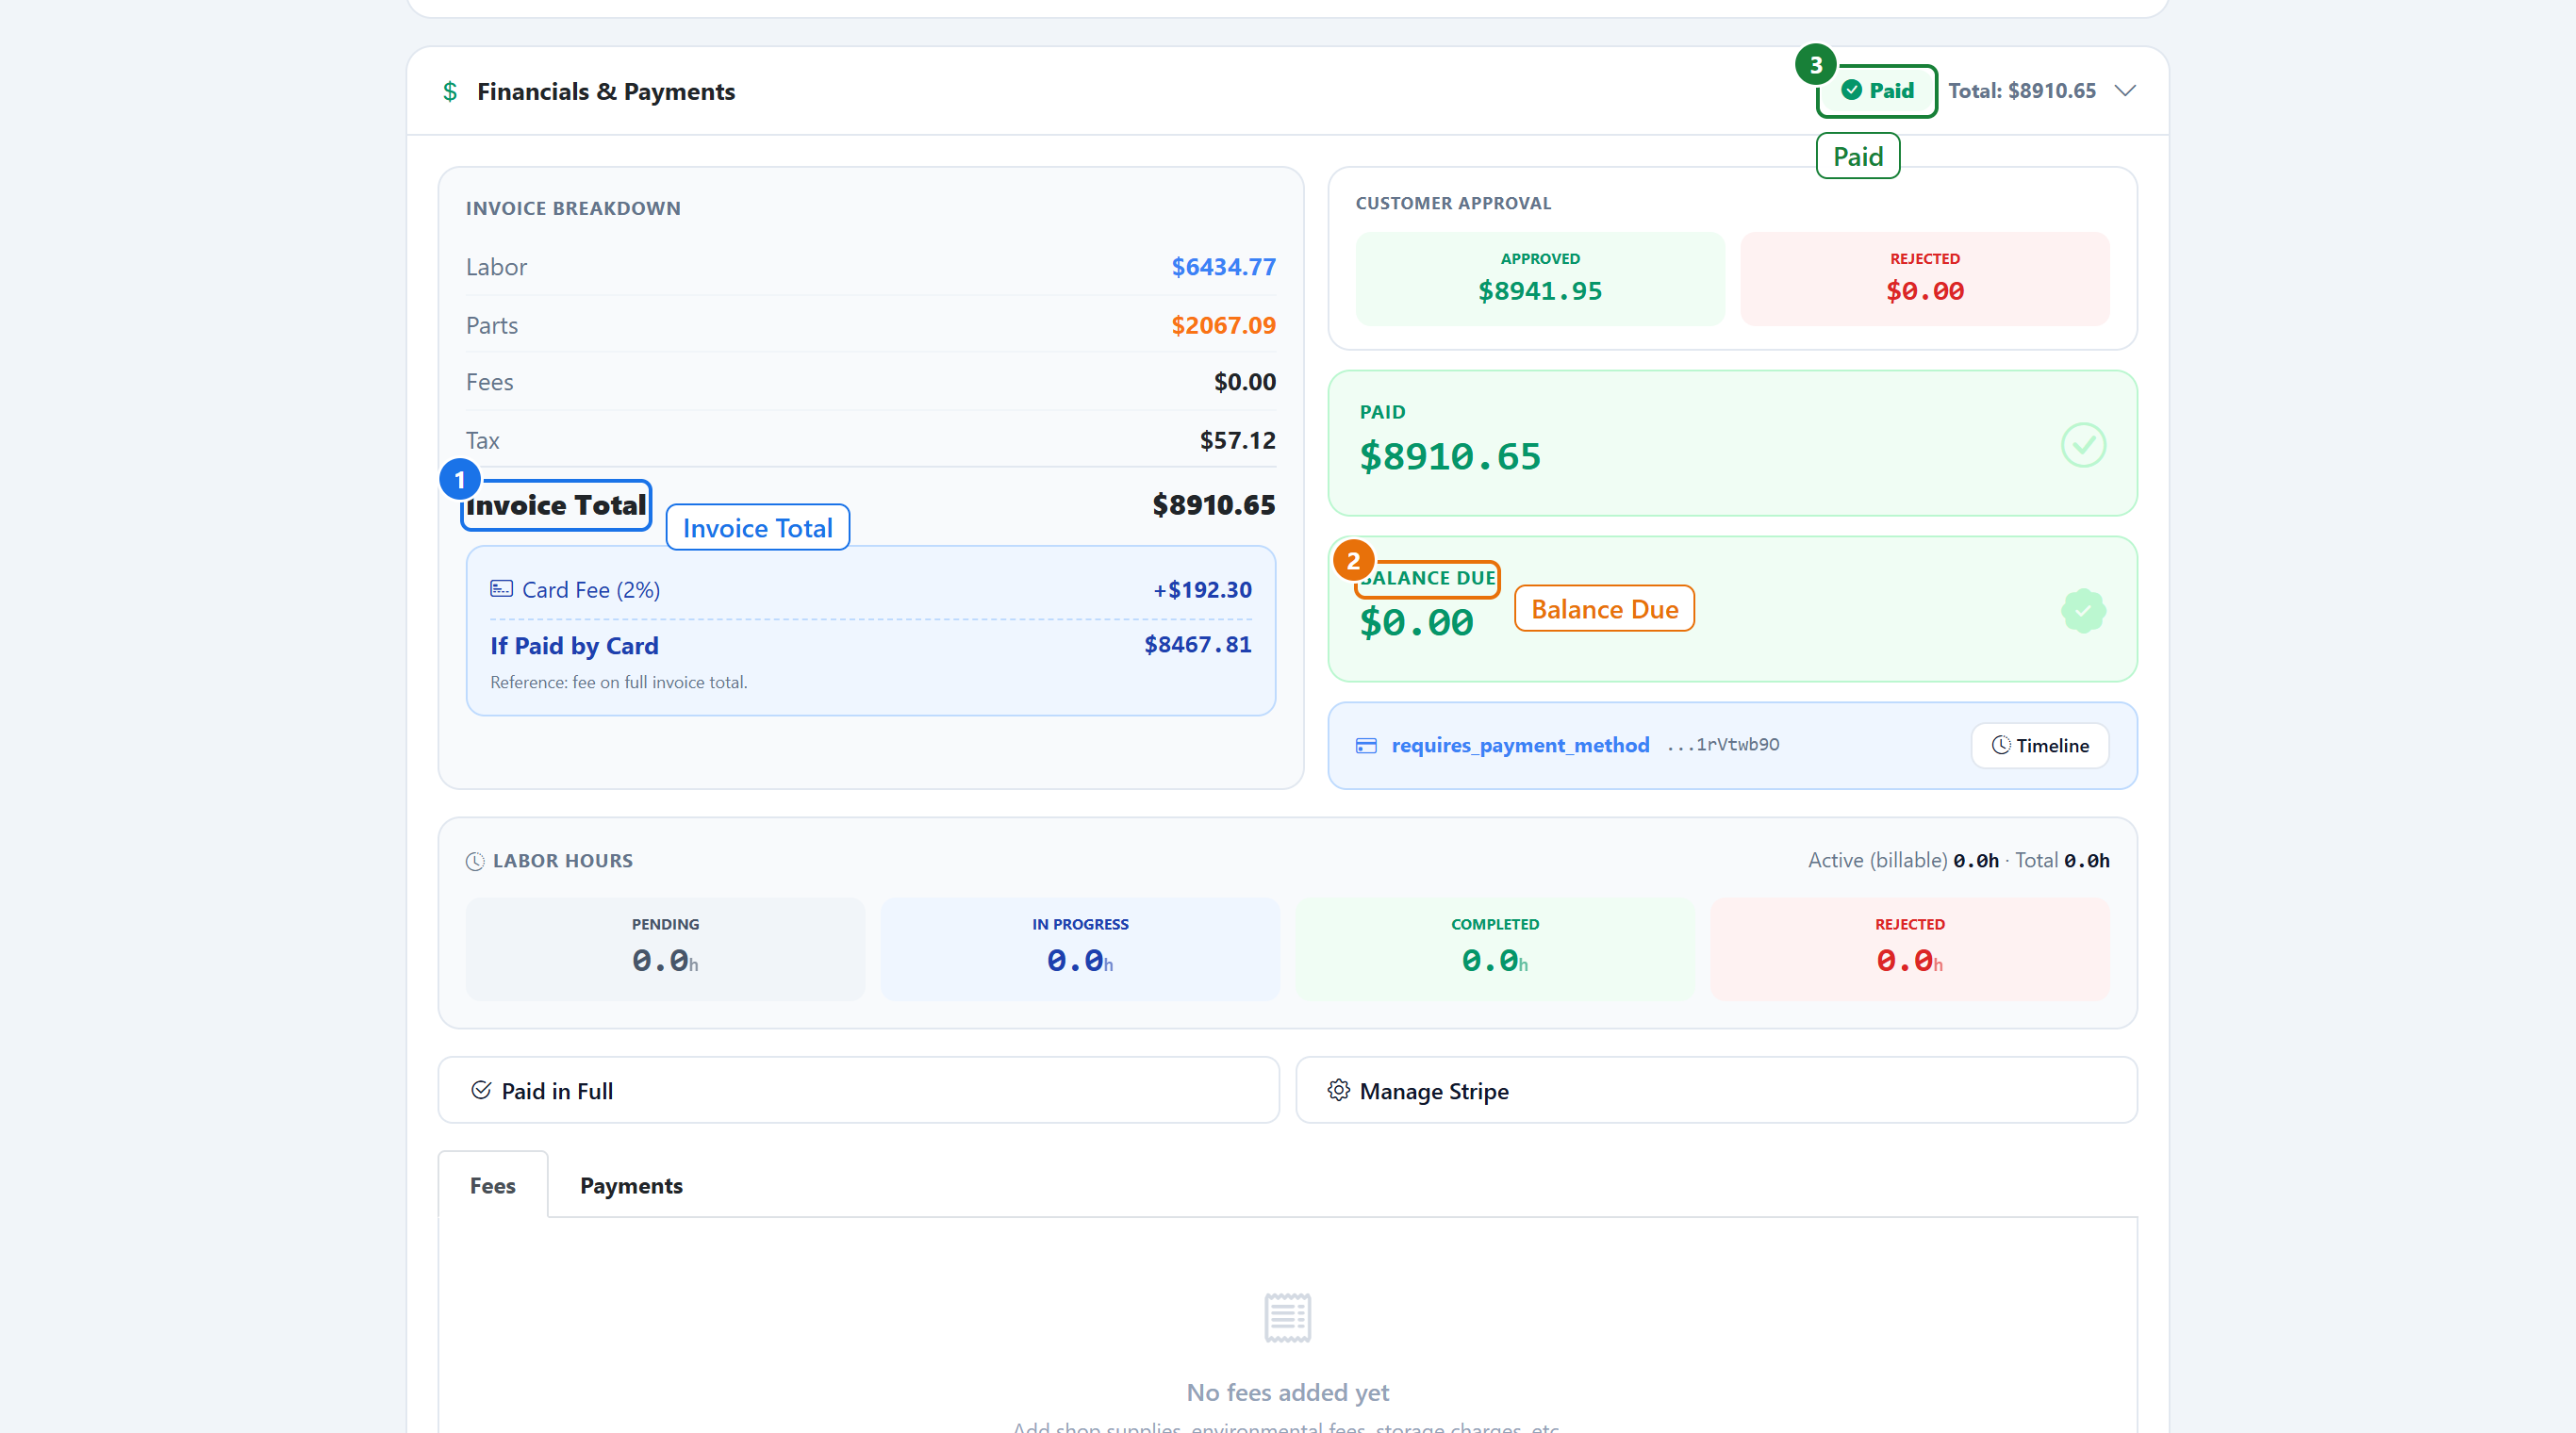Open the requires_payment_method status link
The width and height of the screenshot is (2576, 1433).
[1520, 745]
